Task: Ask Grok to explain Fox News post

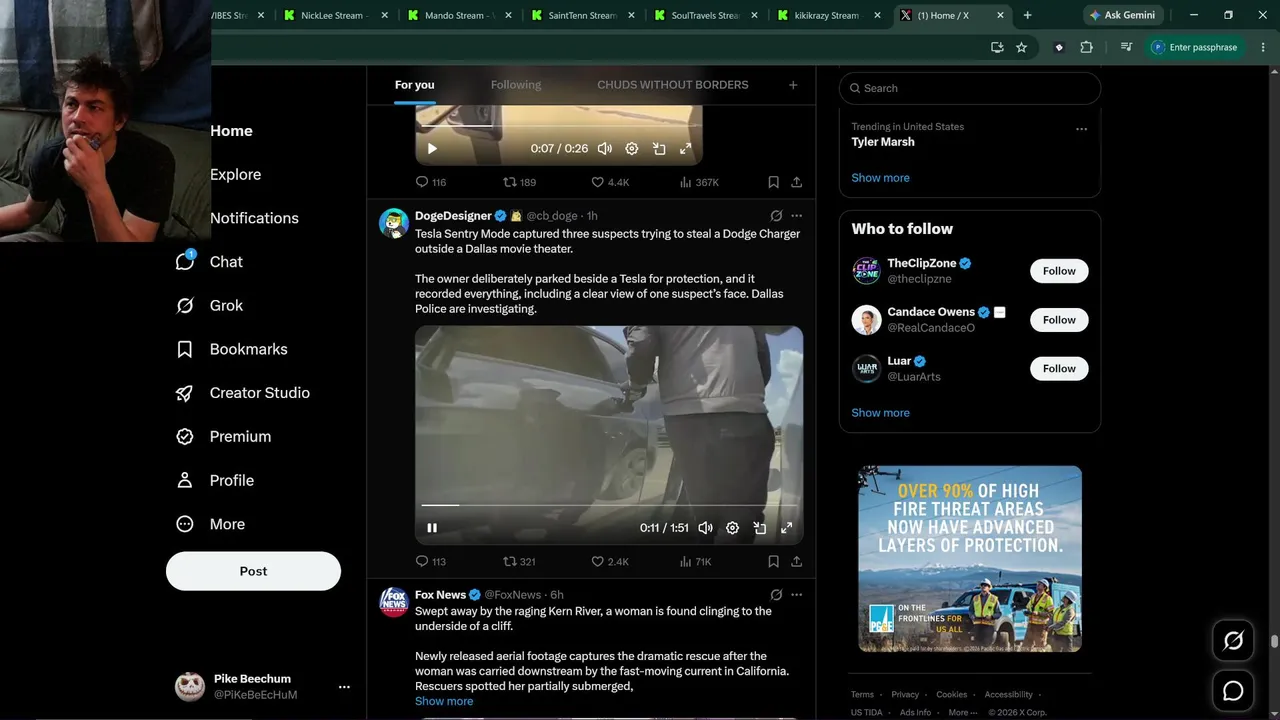Action: (776, 595)
